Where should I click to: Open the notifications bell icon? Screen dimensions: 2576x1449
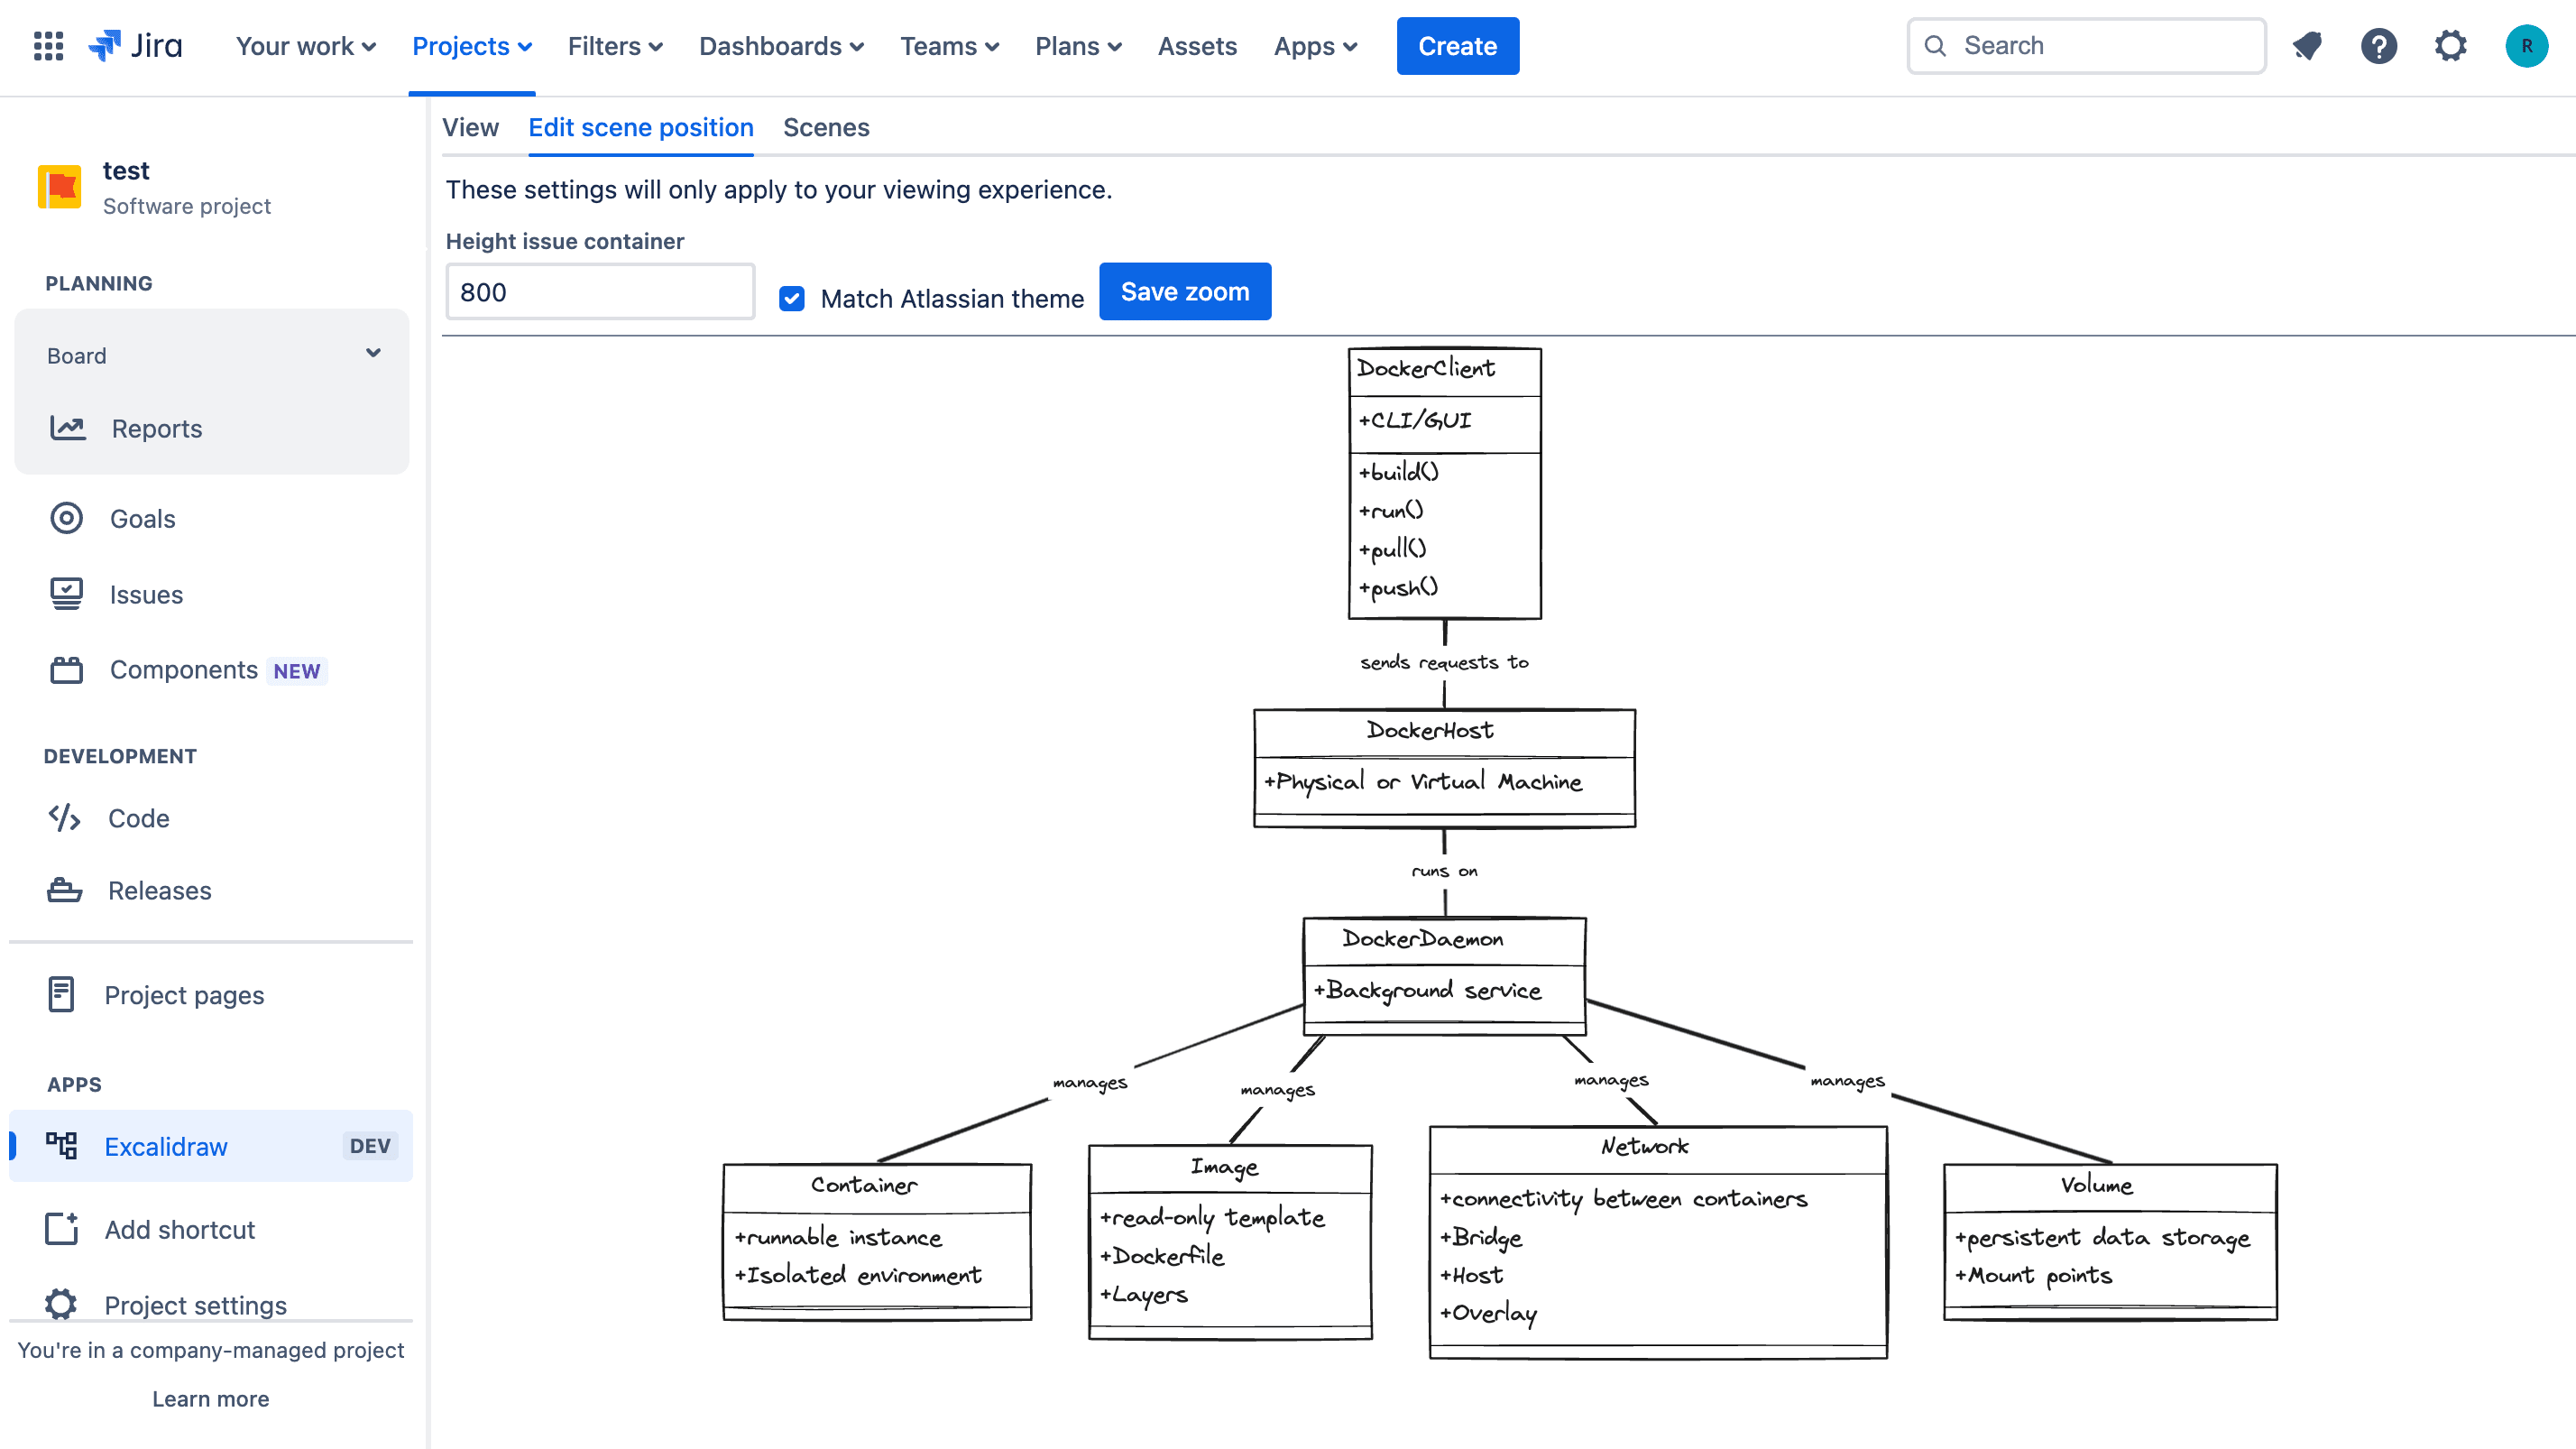point(2307,46)
